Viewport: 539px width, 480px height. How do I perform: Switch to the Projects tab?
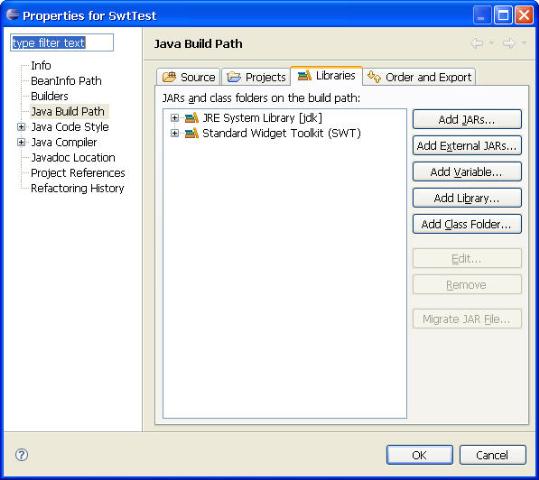click(256, 77)
